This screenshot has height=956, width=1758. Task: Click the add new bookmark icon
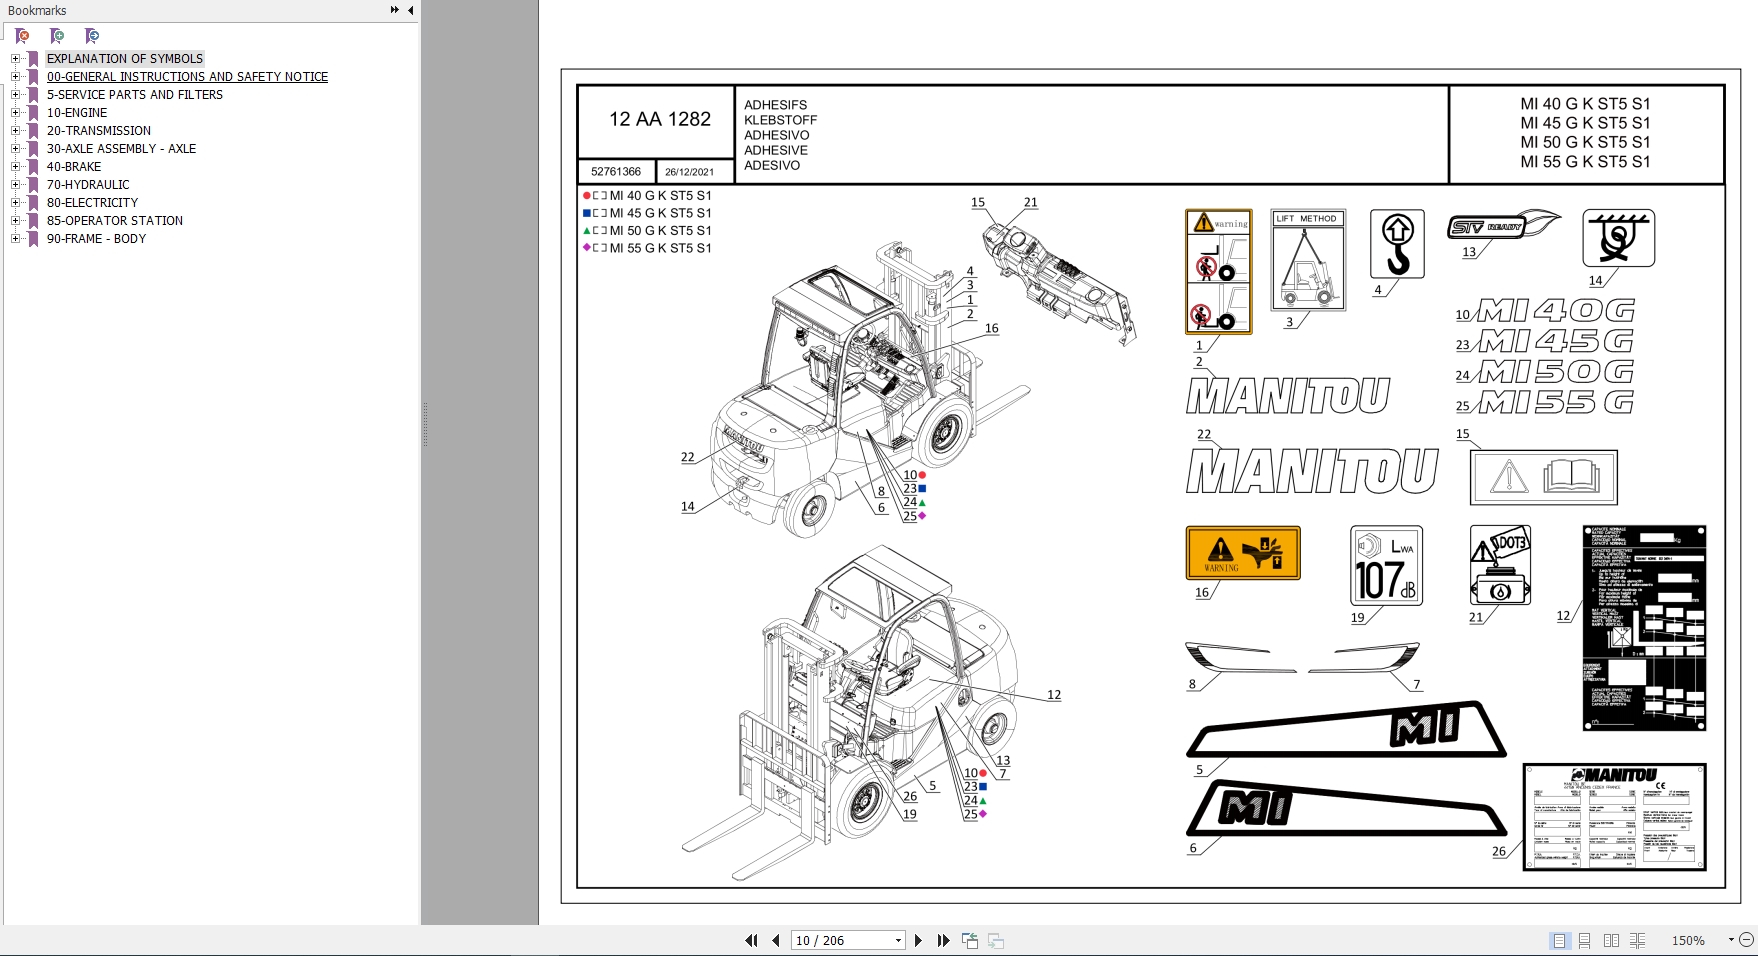coord(57,36)
